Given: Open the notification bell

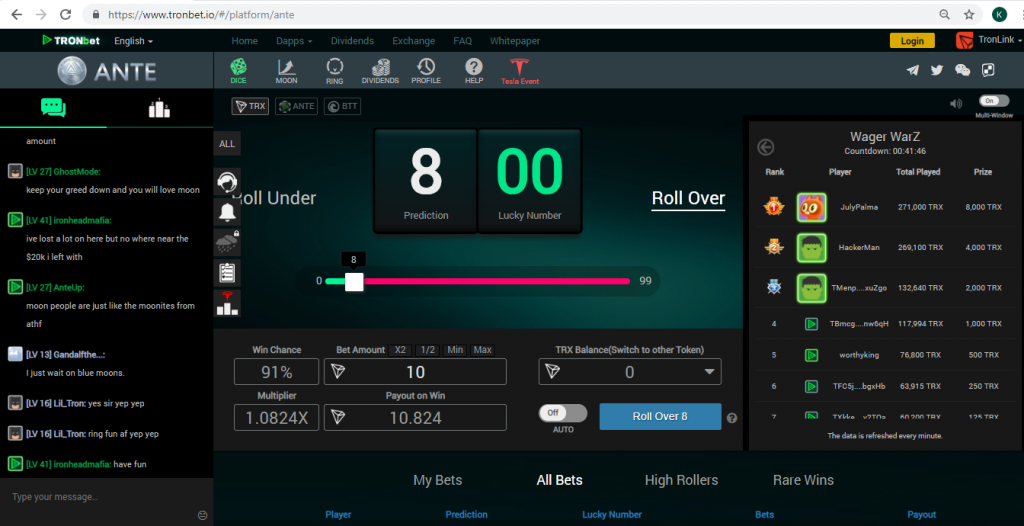Looking at the screenshot, I should (x=227, y=212).
